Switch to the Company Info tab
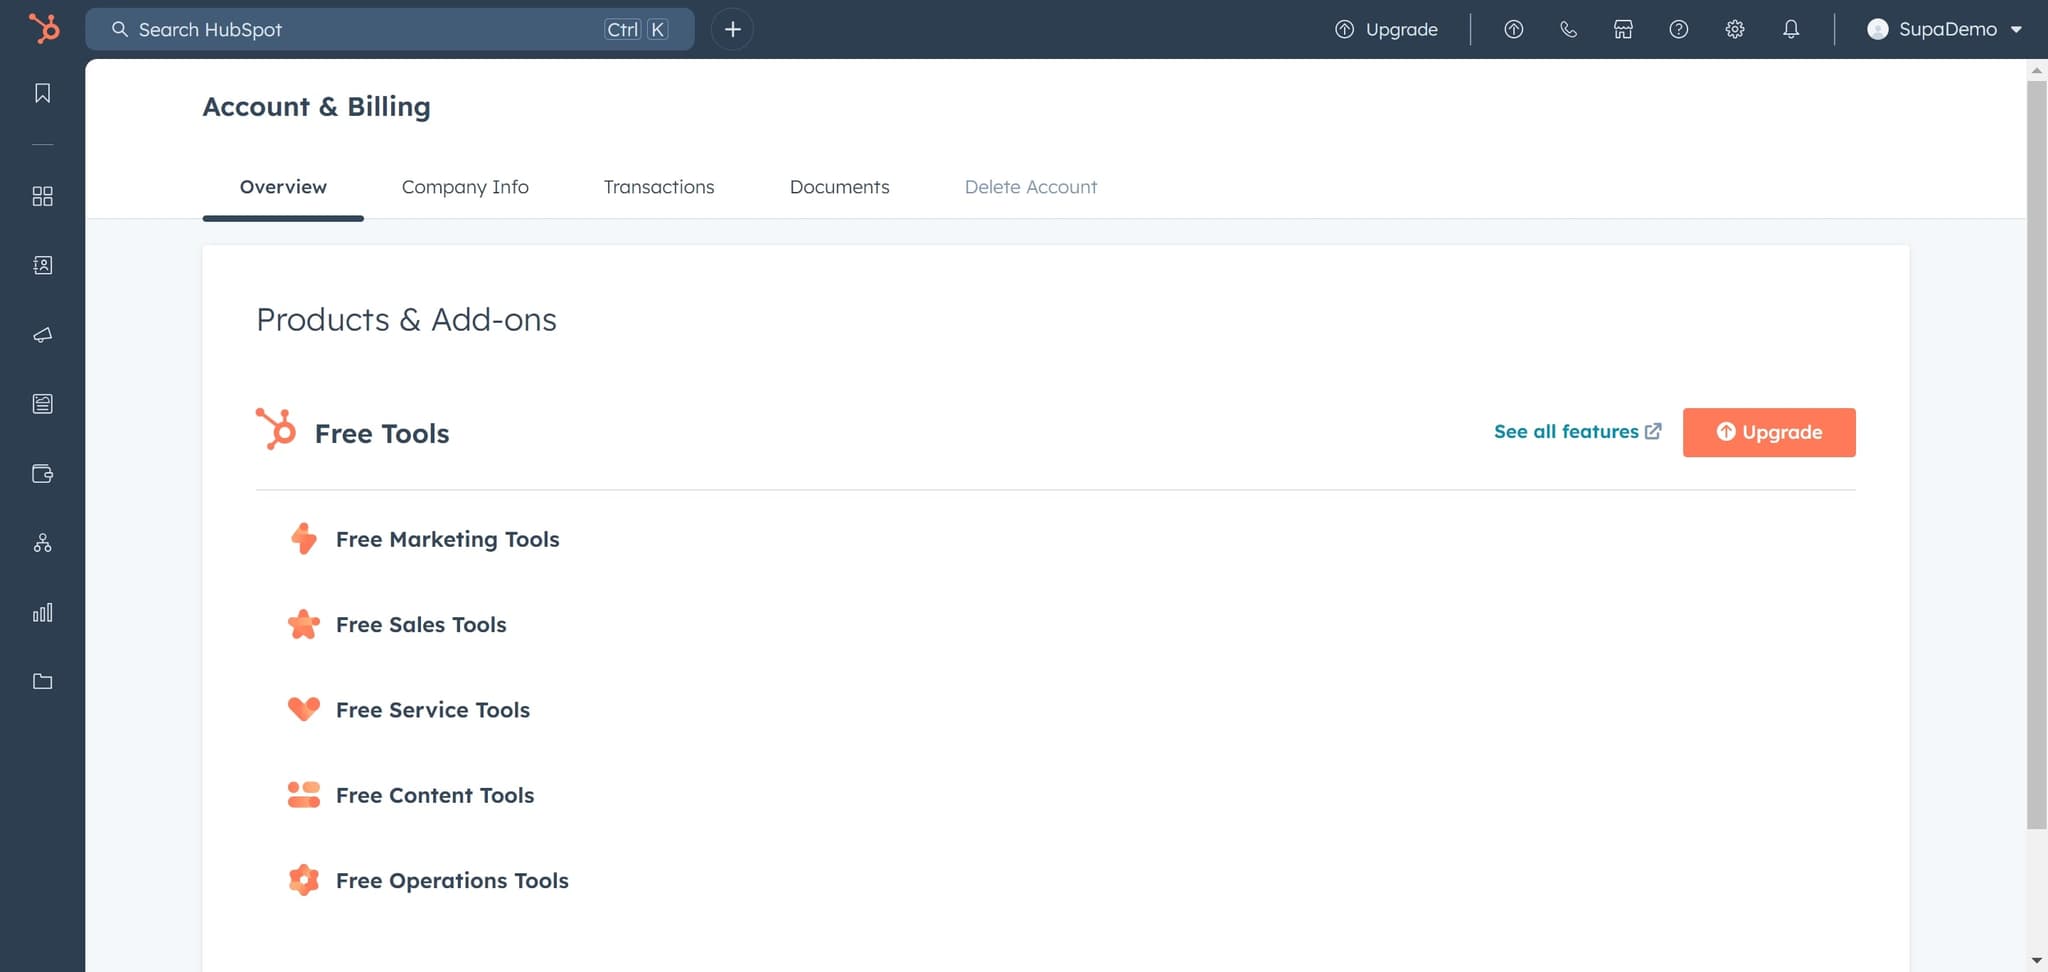 pos(465,187)
